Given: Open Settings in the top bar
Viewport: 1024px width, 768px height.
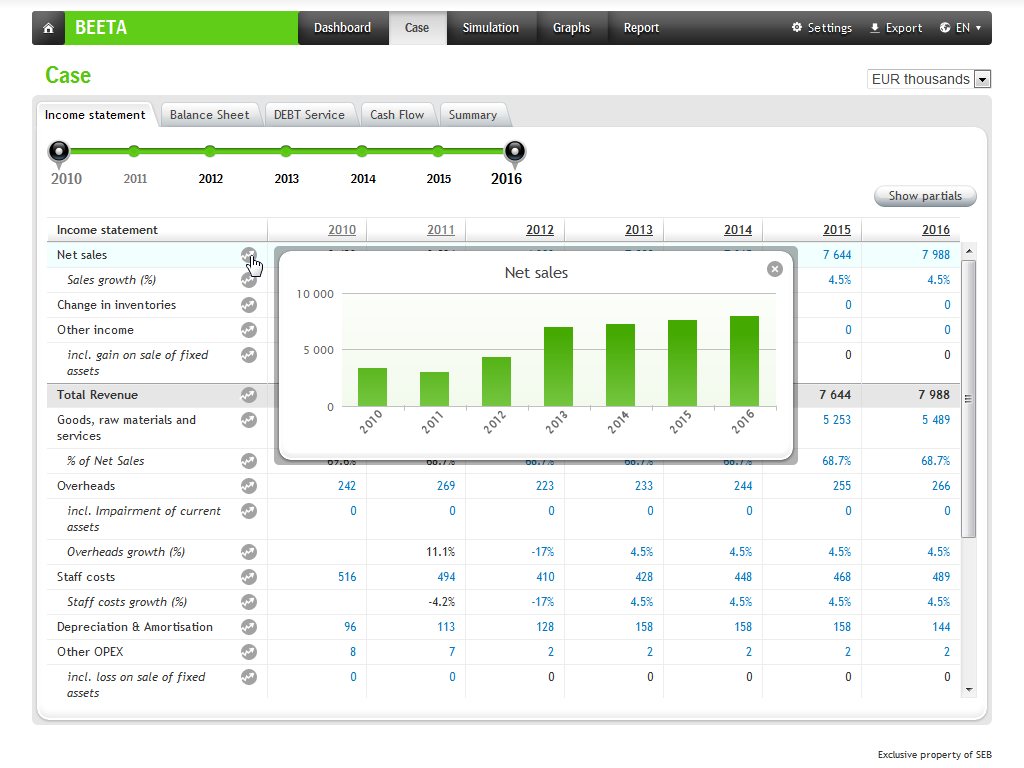Looking at the screenshot, I should click(822, 28).
